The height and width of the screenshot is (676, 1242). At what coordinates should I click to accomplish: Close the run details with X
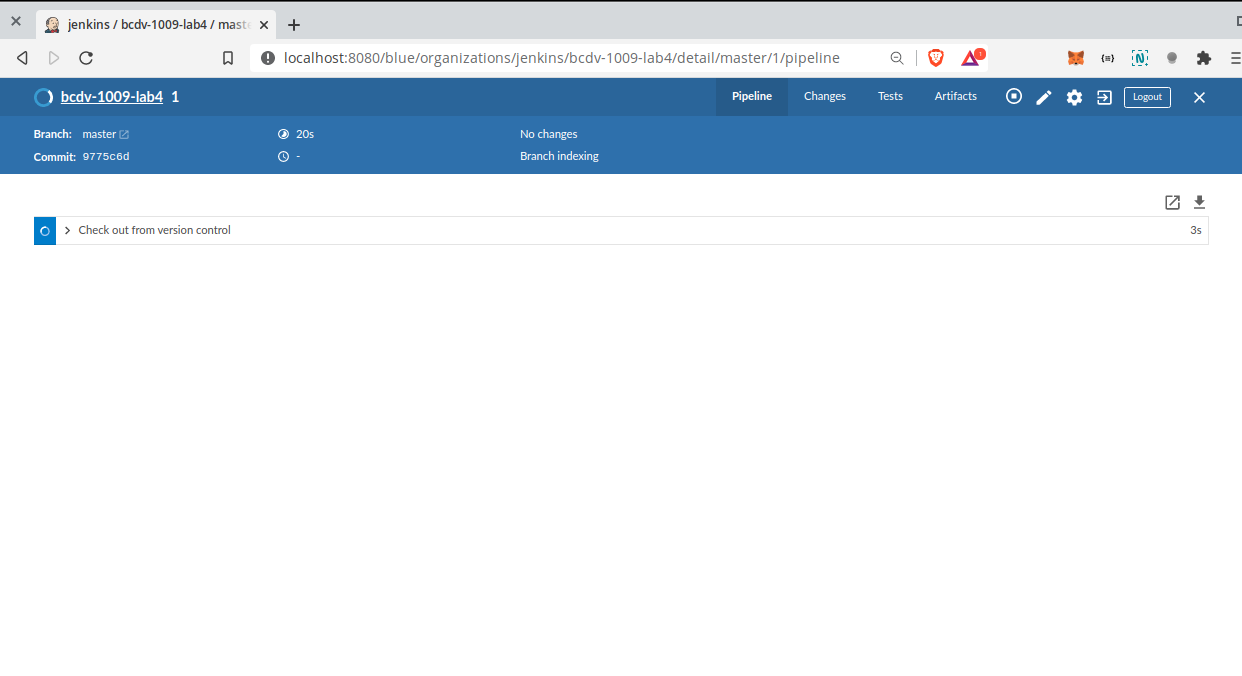1199,97
